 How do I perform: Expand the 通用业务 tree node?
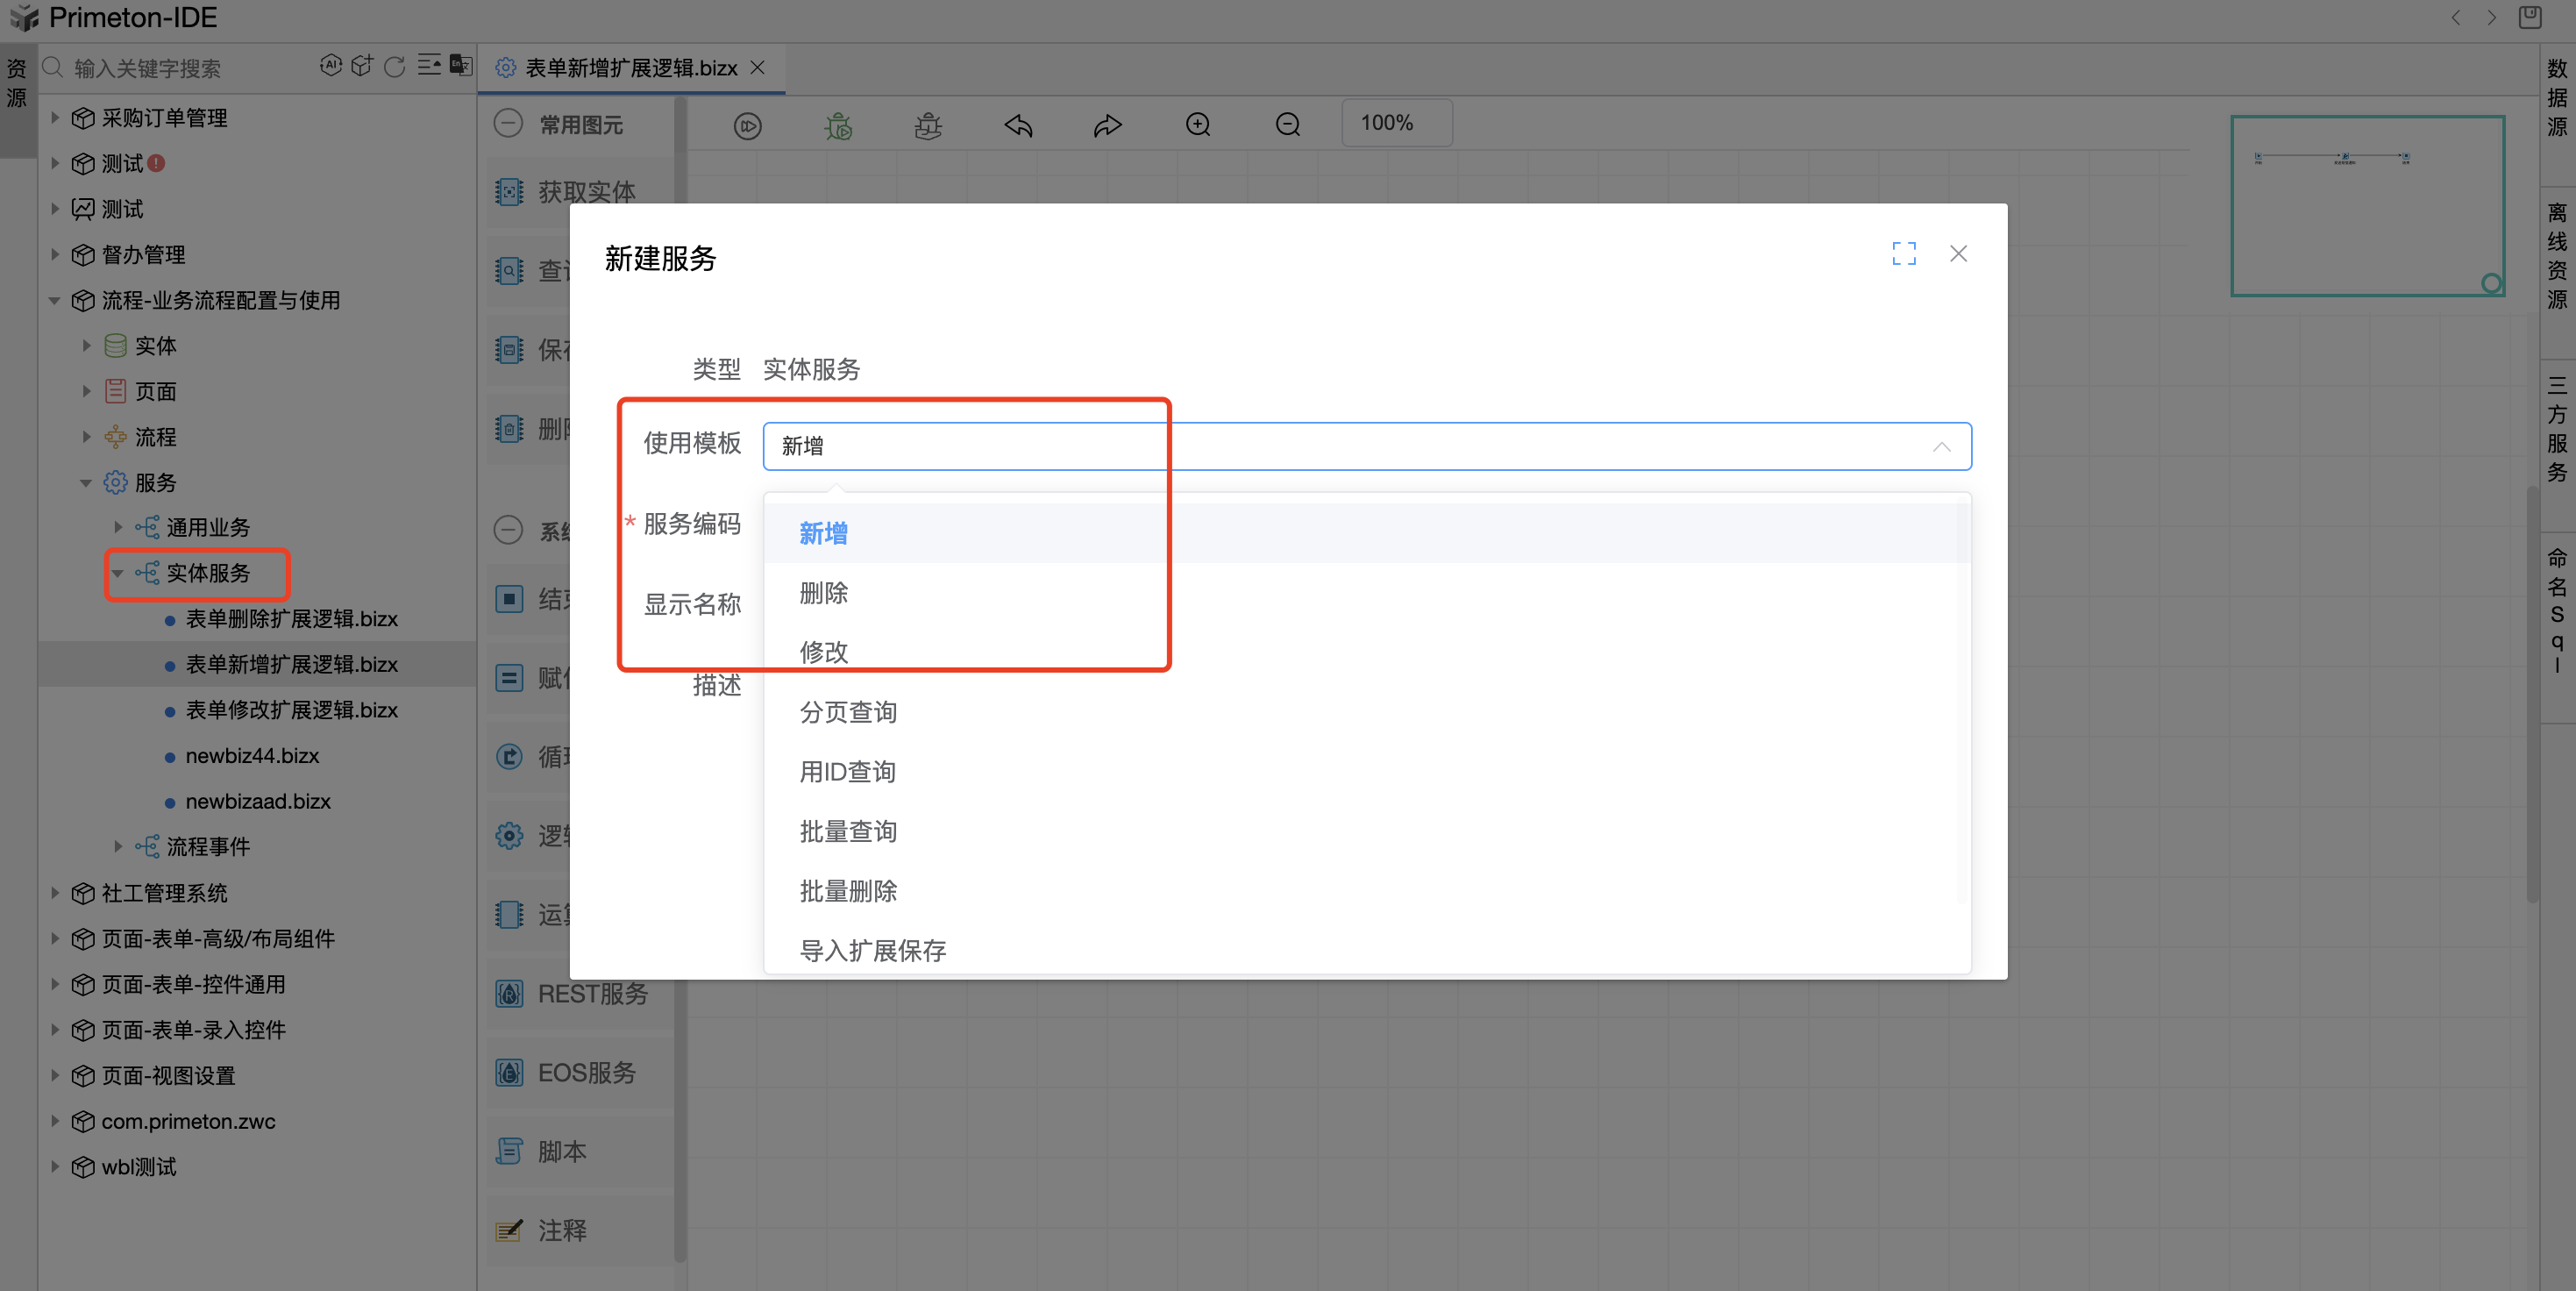point(118,528)
